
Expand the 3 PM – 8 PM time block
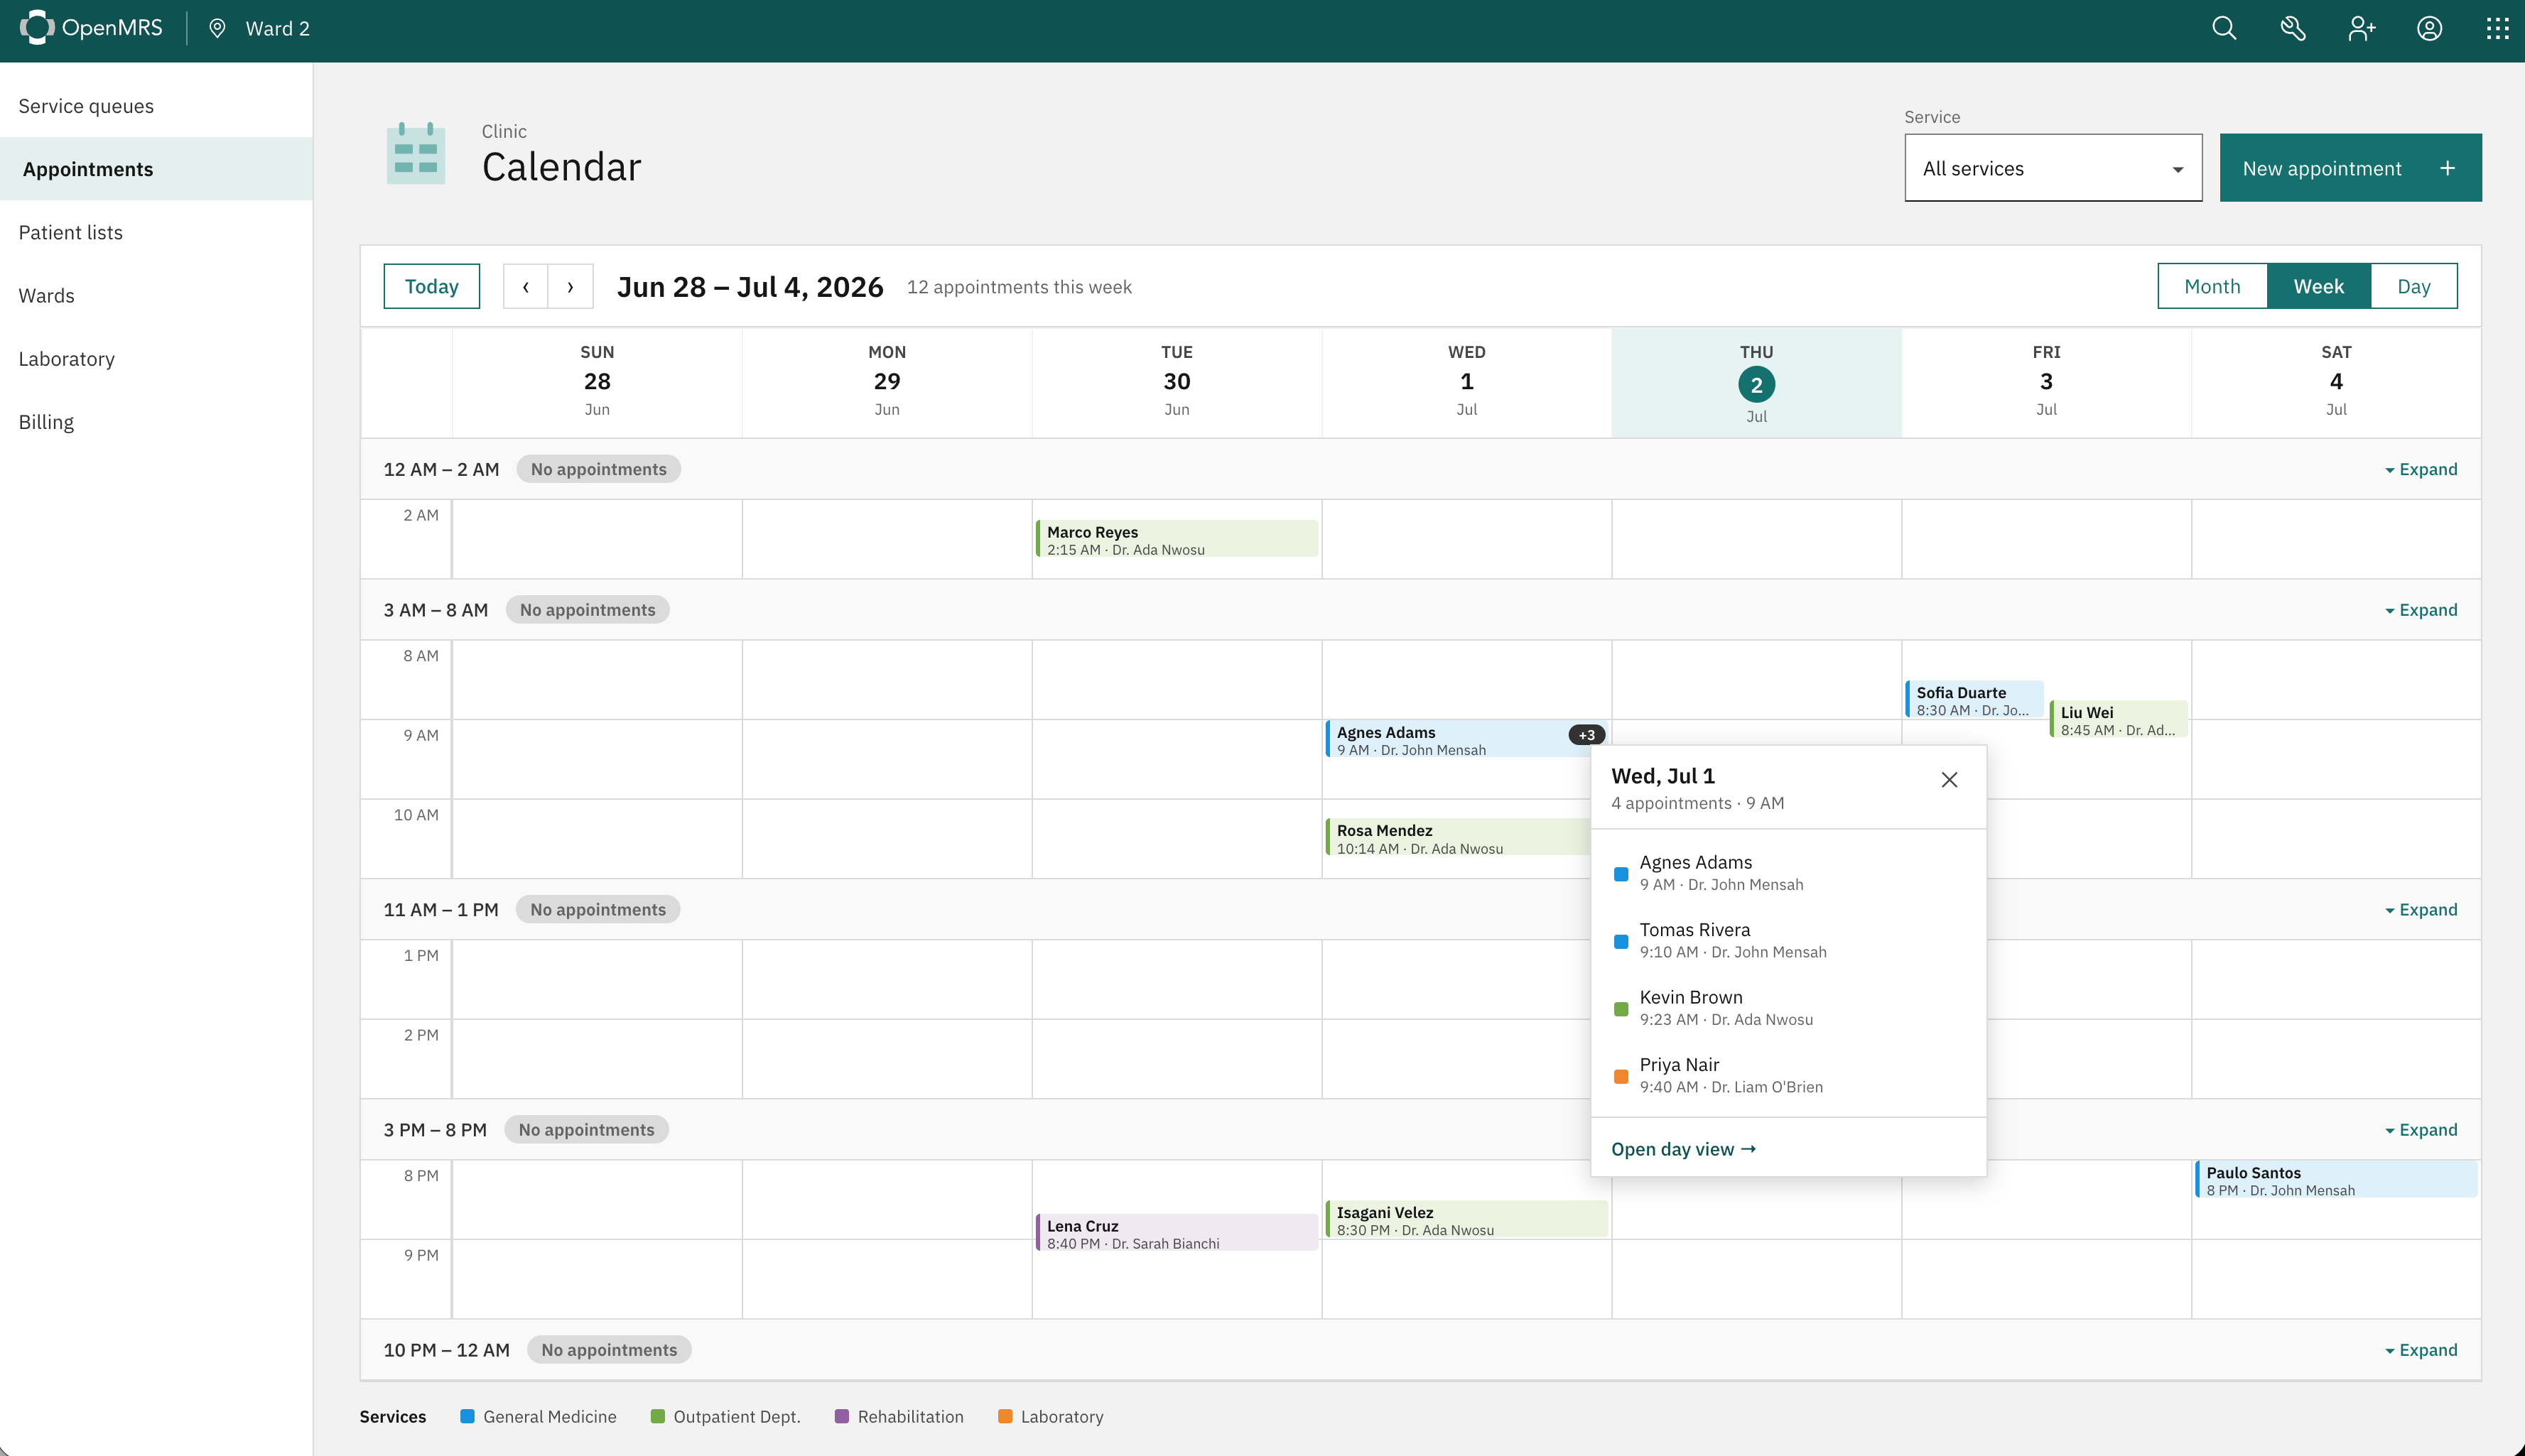[2420, 1130]
